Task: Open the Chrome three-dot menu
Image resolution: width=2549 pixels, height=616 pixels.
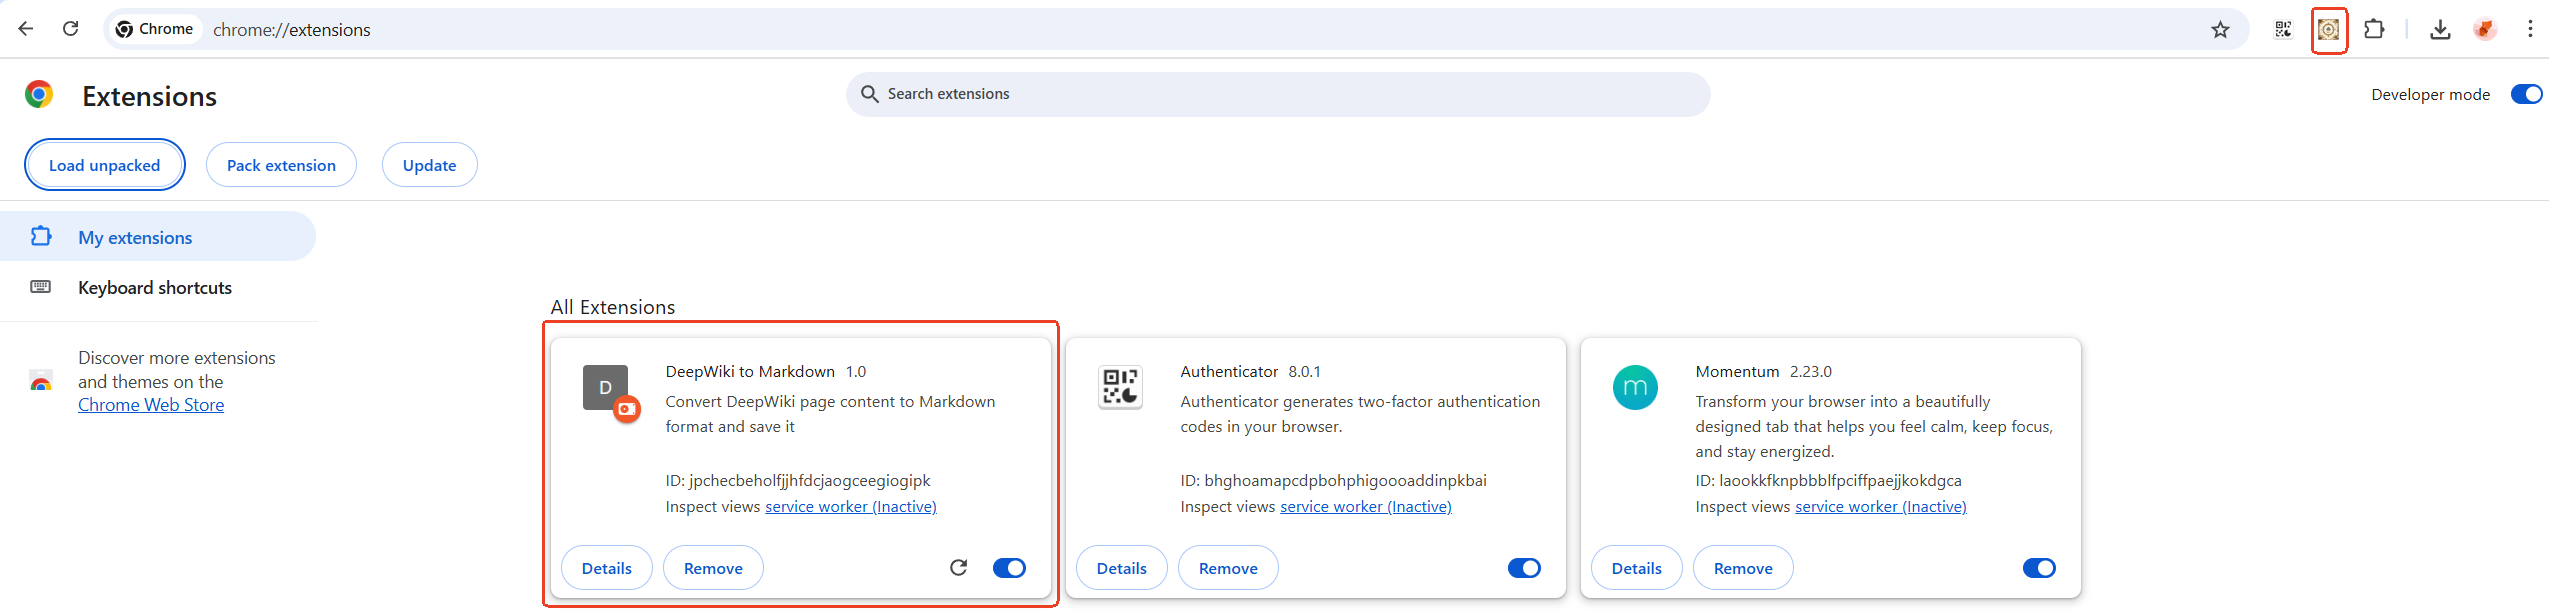Action: pos(2530,29)
